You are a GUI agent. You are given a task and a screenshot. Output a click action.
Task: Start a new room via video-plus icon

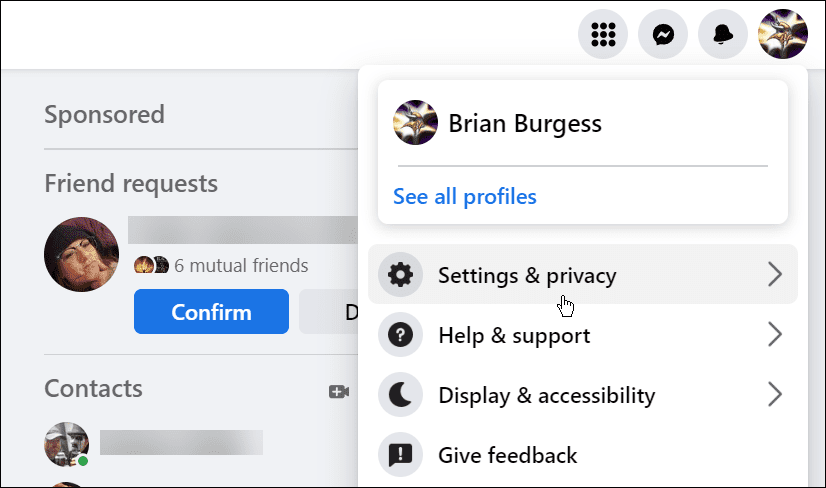click(339, 392)
